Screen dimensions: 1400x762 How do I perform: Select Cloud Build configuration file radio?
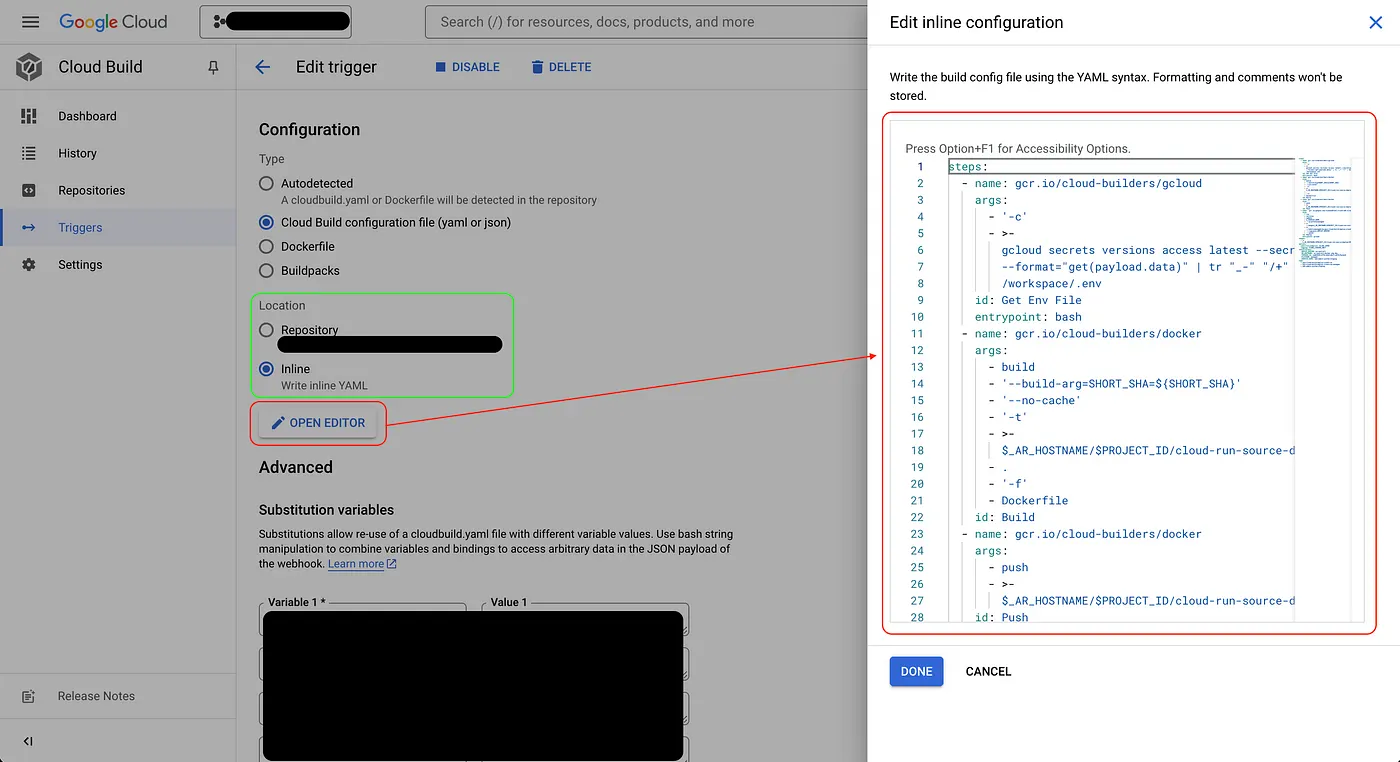tap(266, 222)
